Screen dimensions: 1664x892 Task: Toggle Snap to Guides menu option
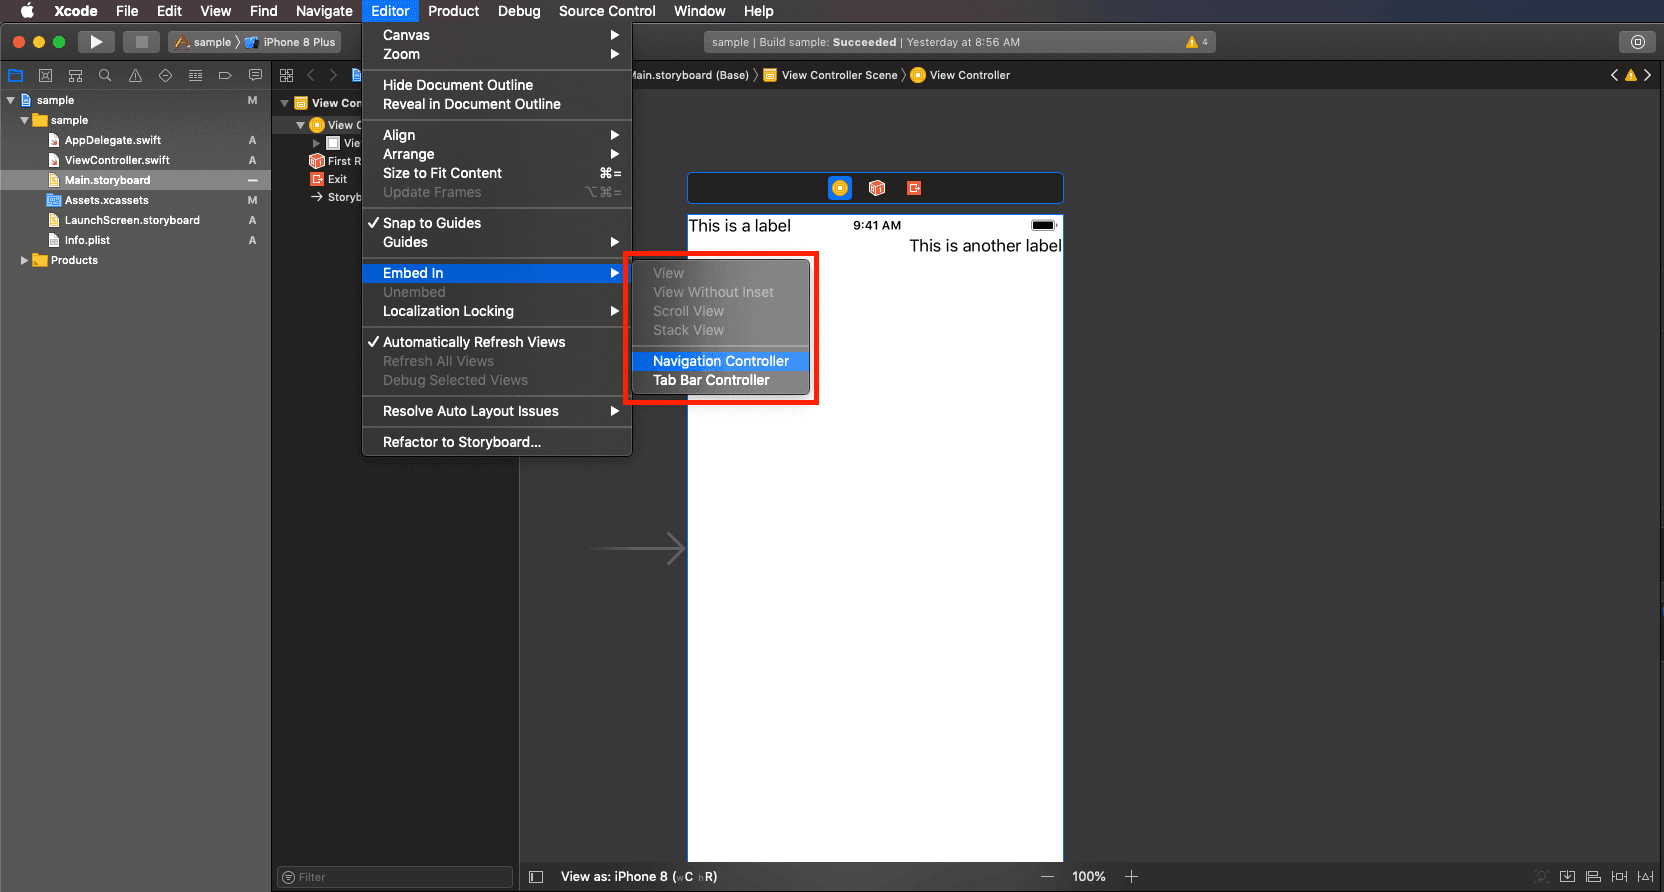point(432,223)
